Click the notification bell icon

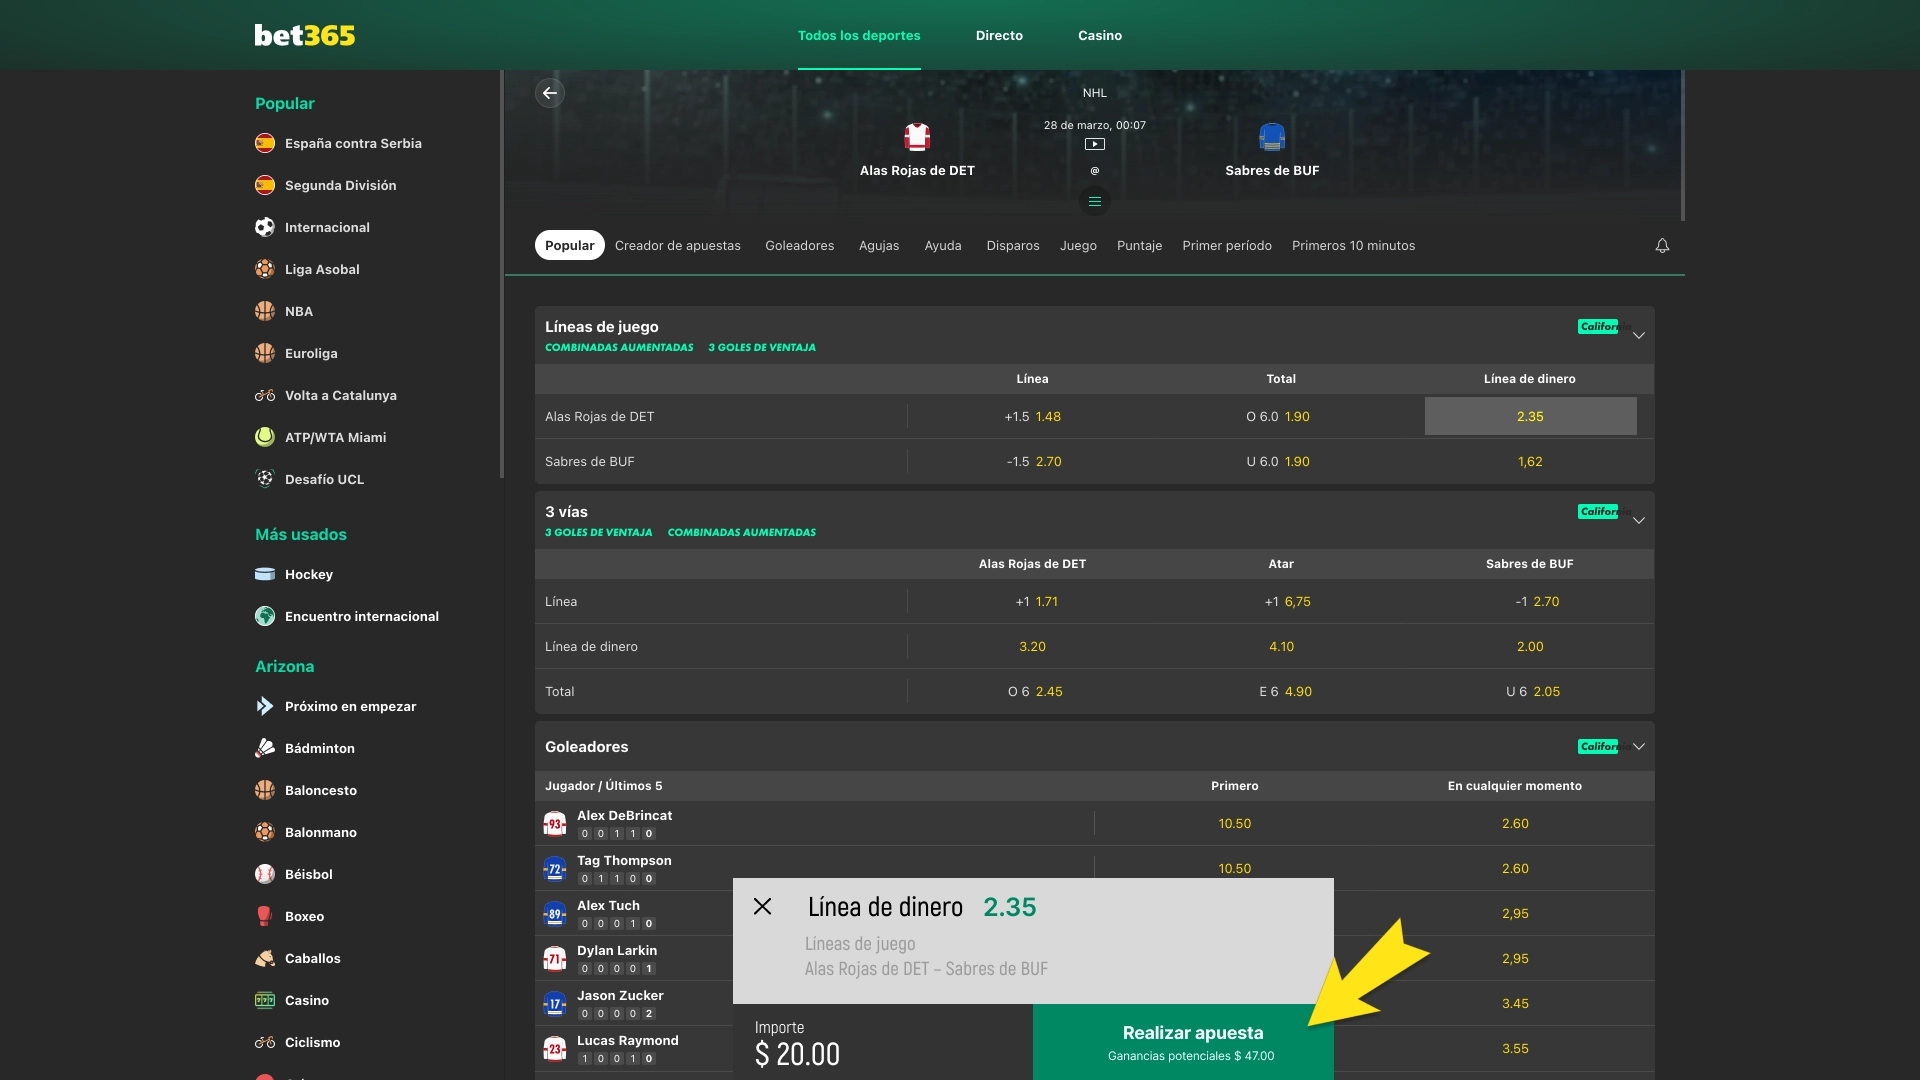[1662, 246]
